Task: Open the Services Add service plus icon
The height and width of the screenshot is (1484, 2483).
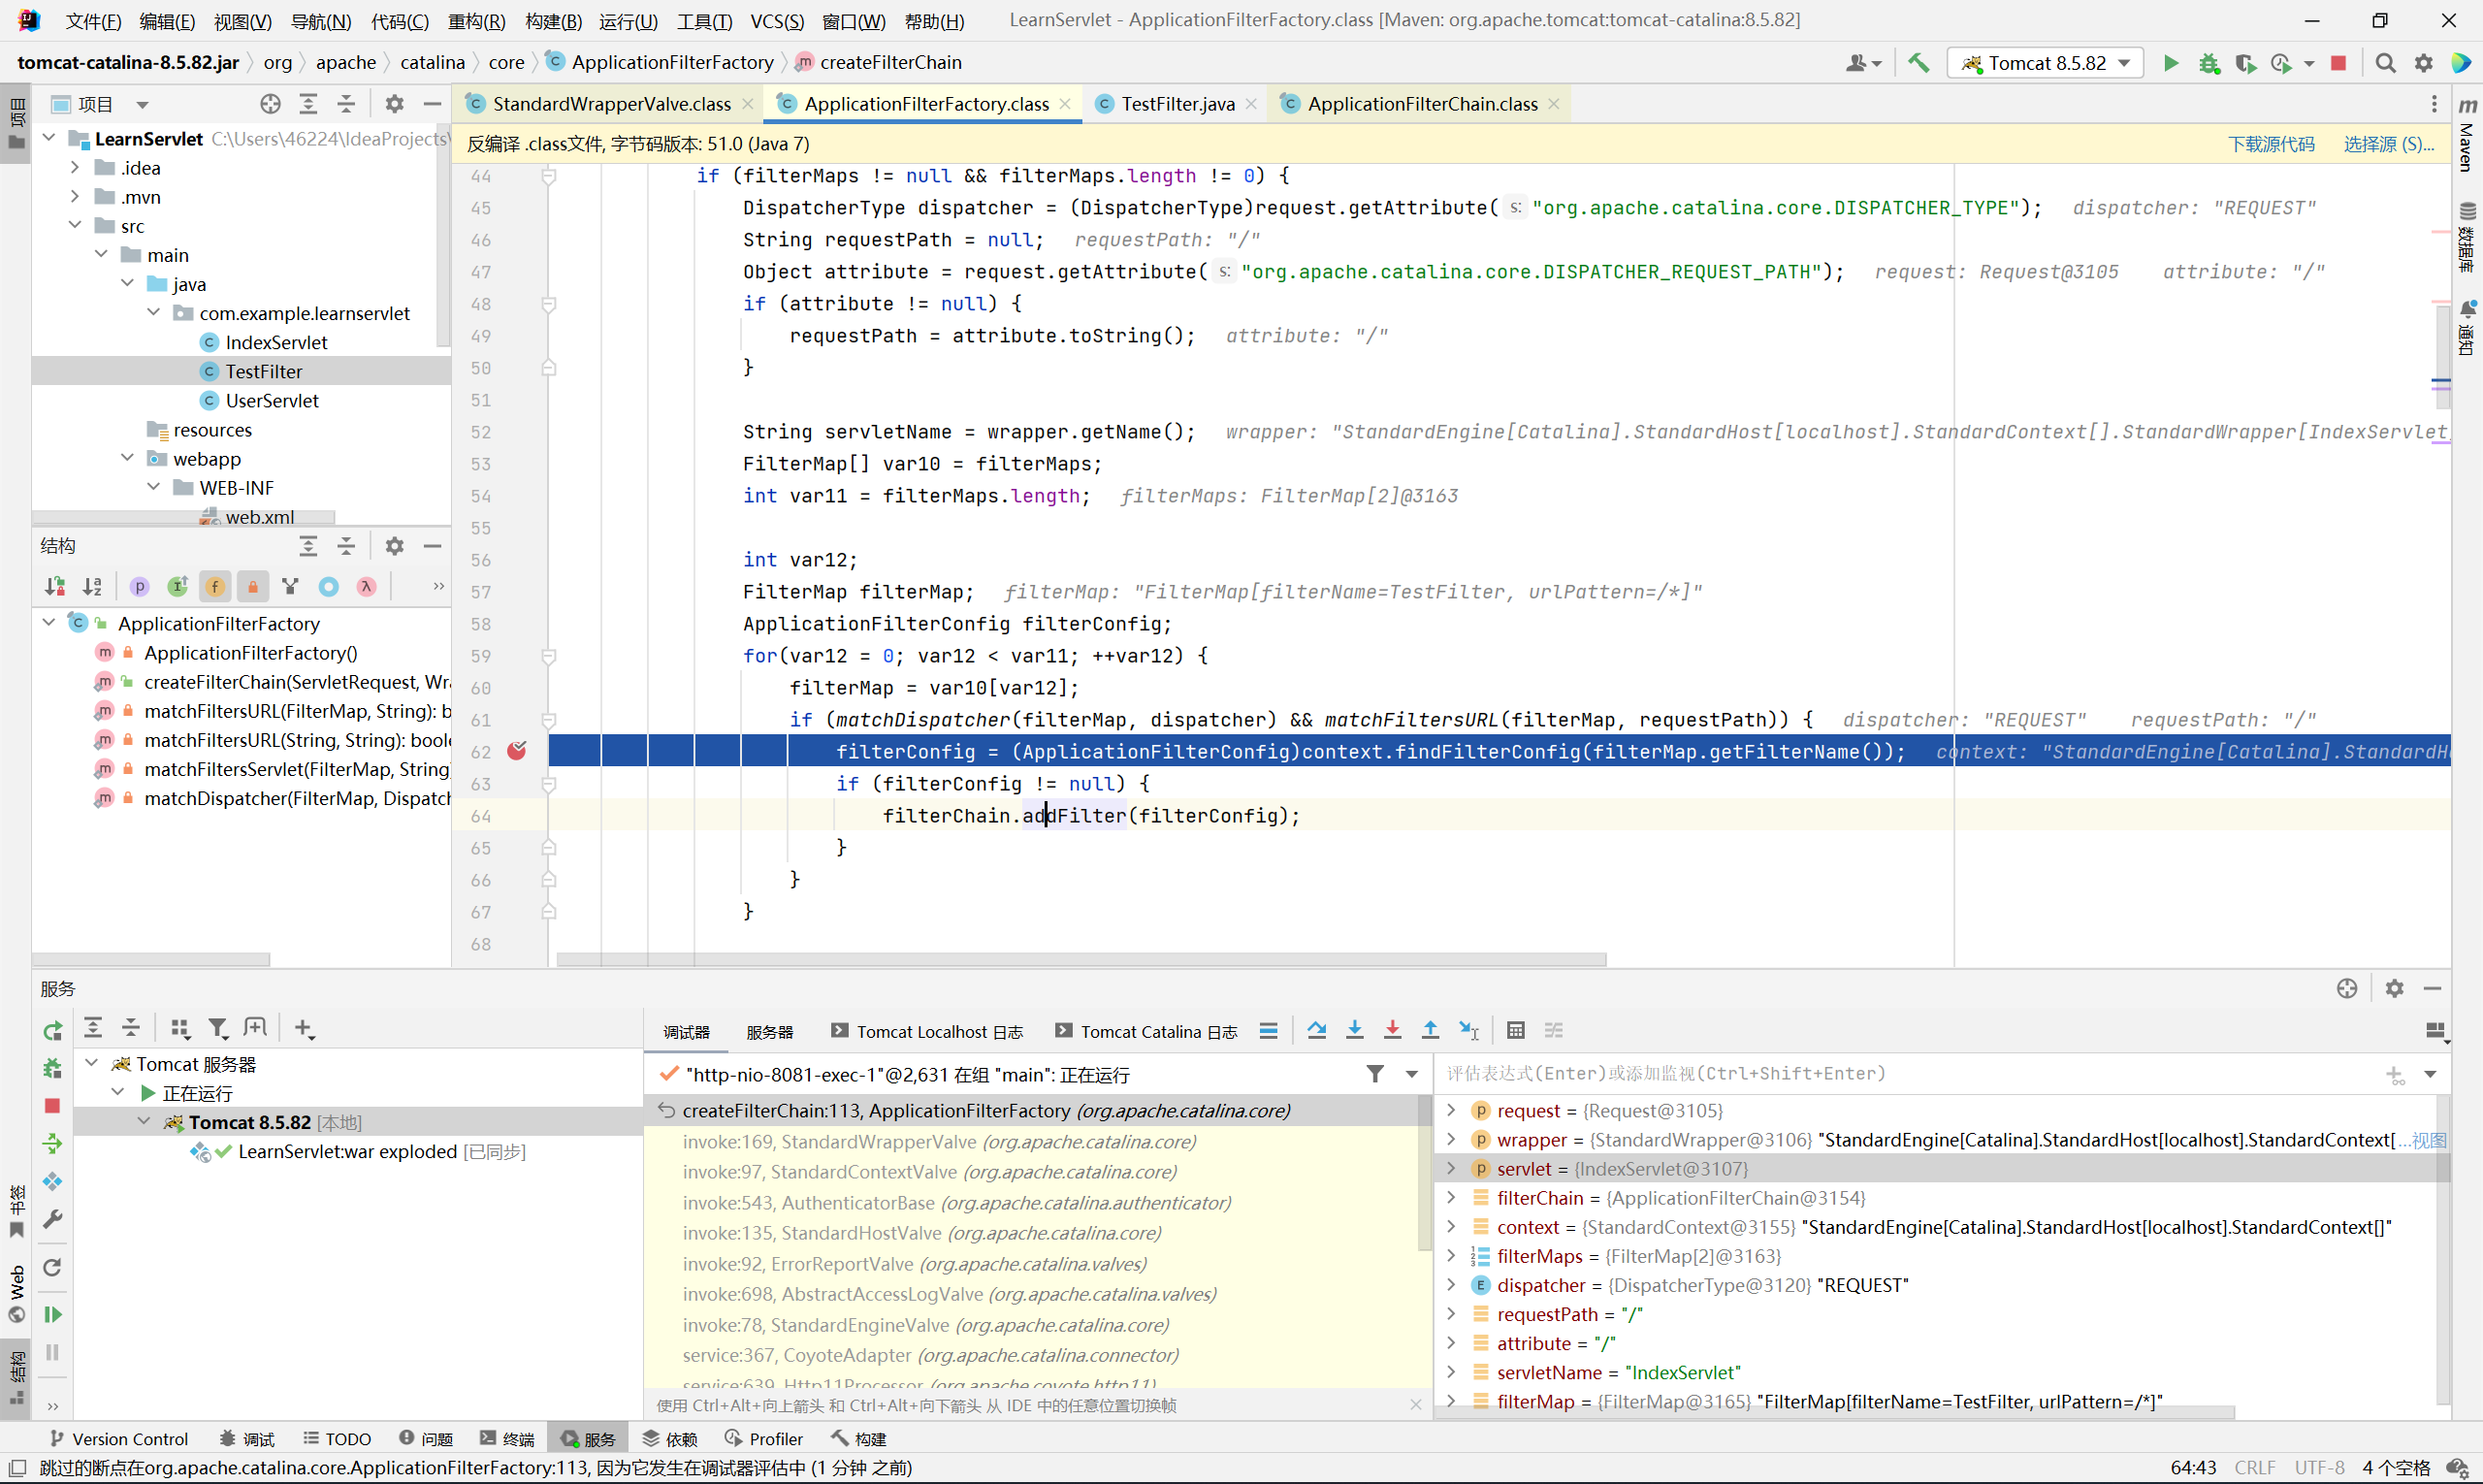Action: click(x=305, y=1028)
